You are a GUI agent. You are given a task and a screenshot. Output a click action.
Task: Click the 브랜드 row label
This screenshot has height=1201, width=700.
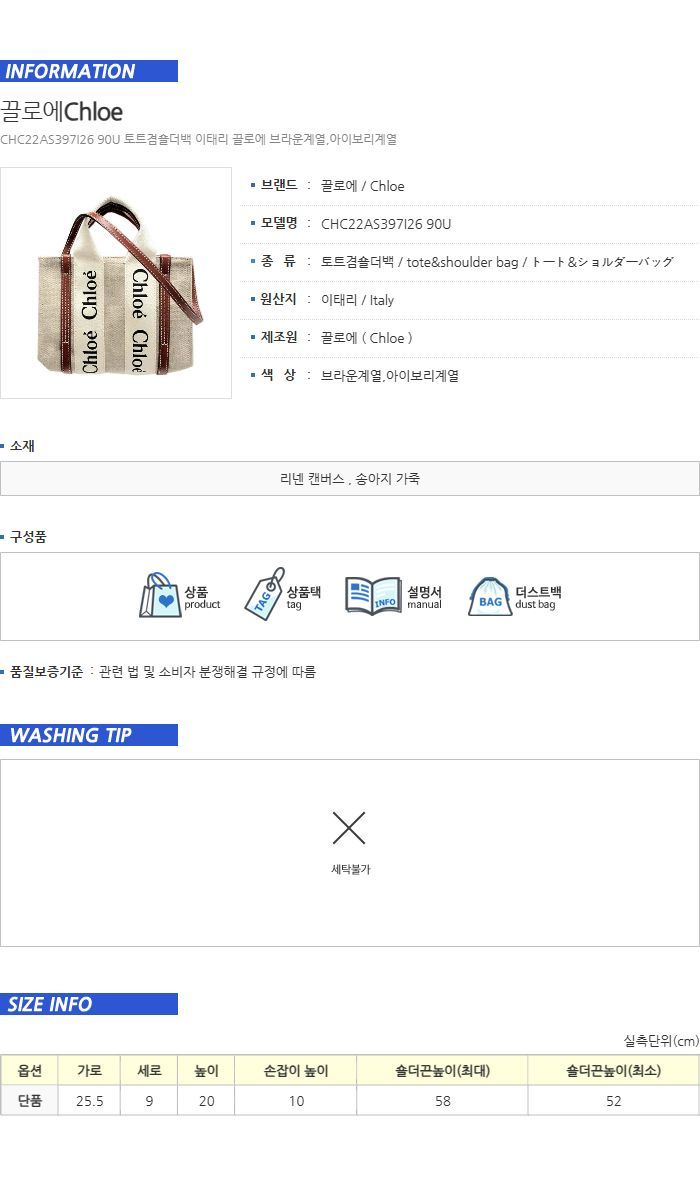tap(279, 185)
